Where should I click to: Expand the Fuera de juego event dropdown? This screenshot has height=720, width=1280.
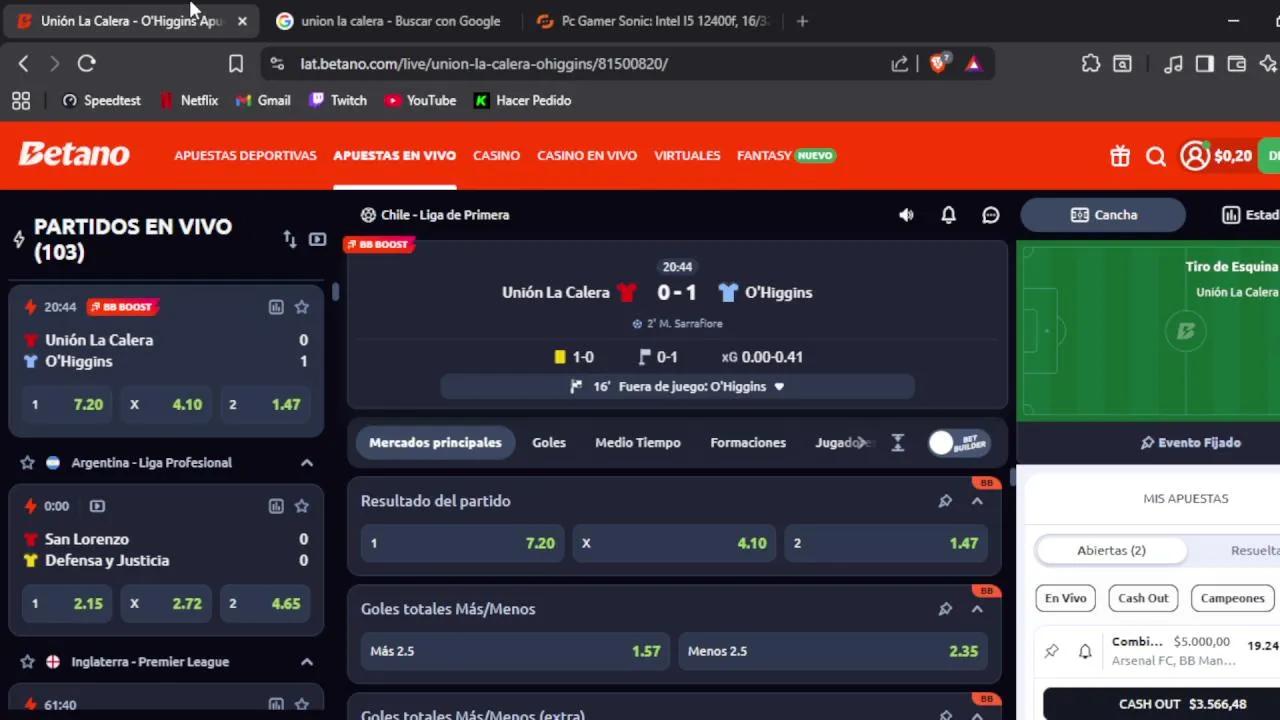[779, 387]
